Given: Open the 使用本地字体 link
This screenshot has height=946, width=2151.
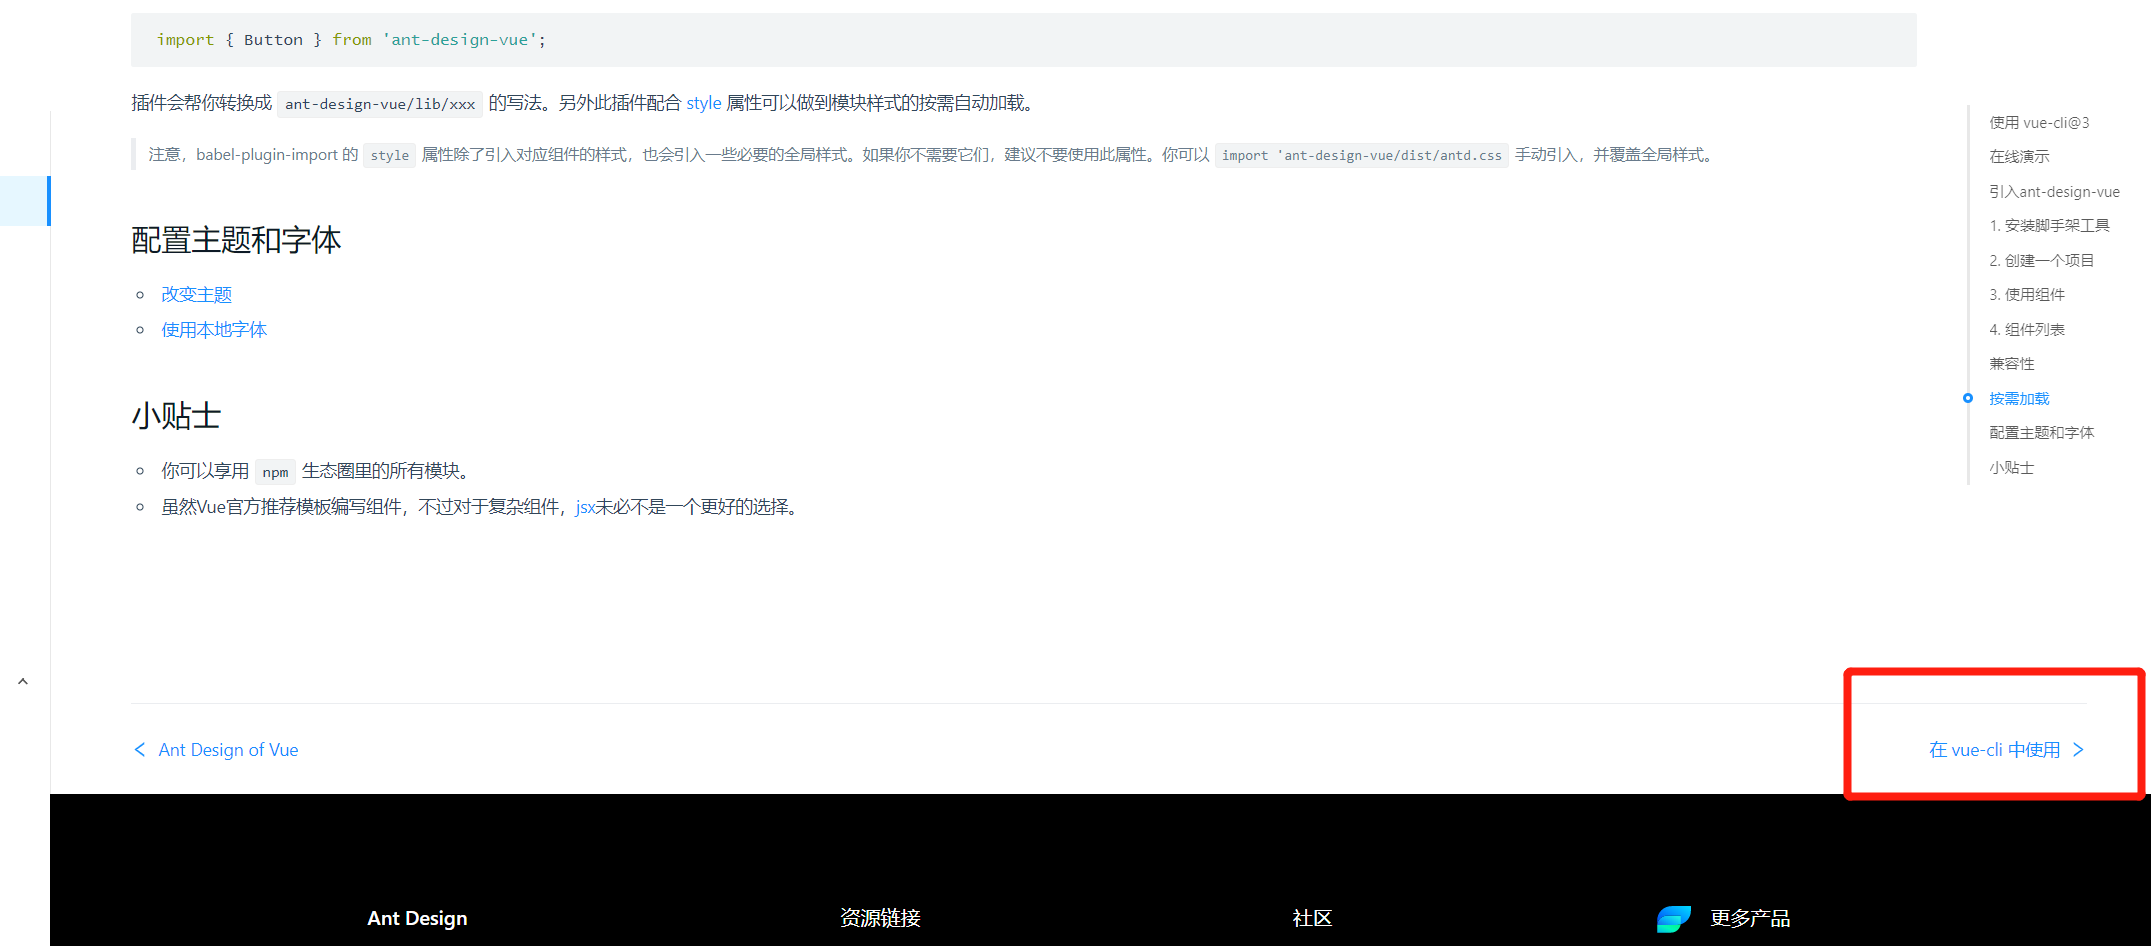Looking at the screenshot, I should [214, 329].
